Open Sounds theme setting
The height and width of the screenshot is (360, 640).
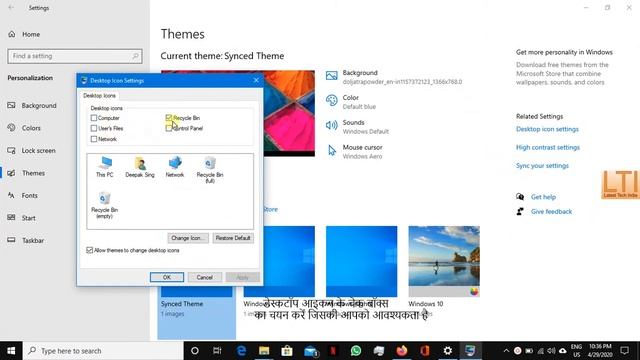pyautogui.click(x=357, y=127)
